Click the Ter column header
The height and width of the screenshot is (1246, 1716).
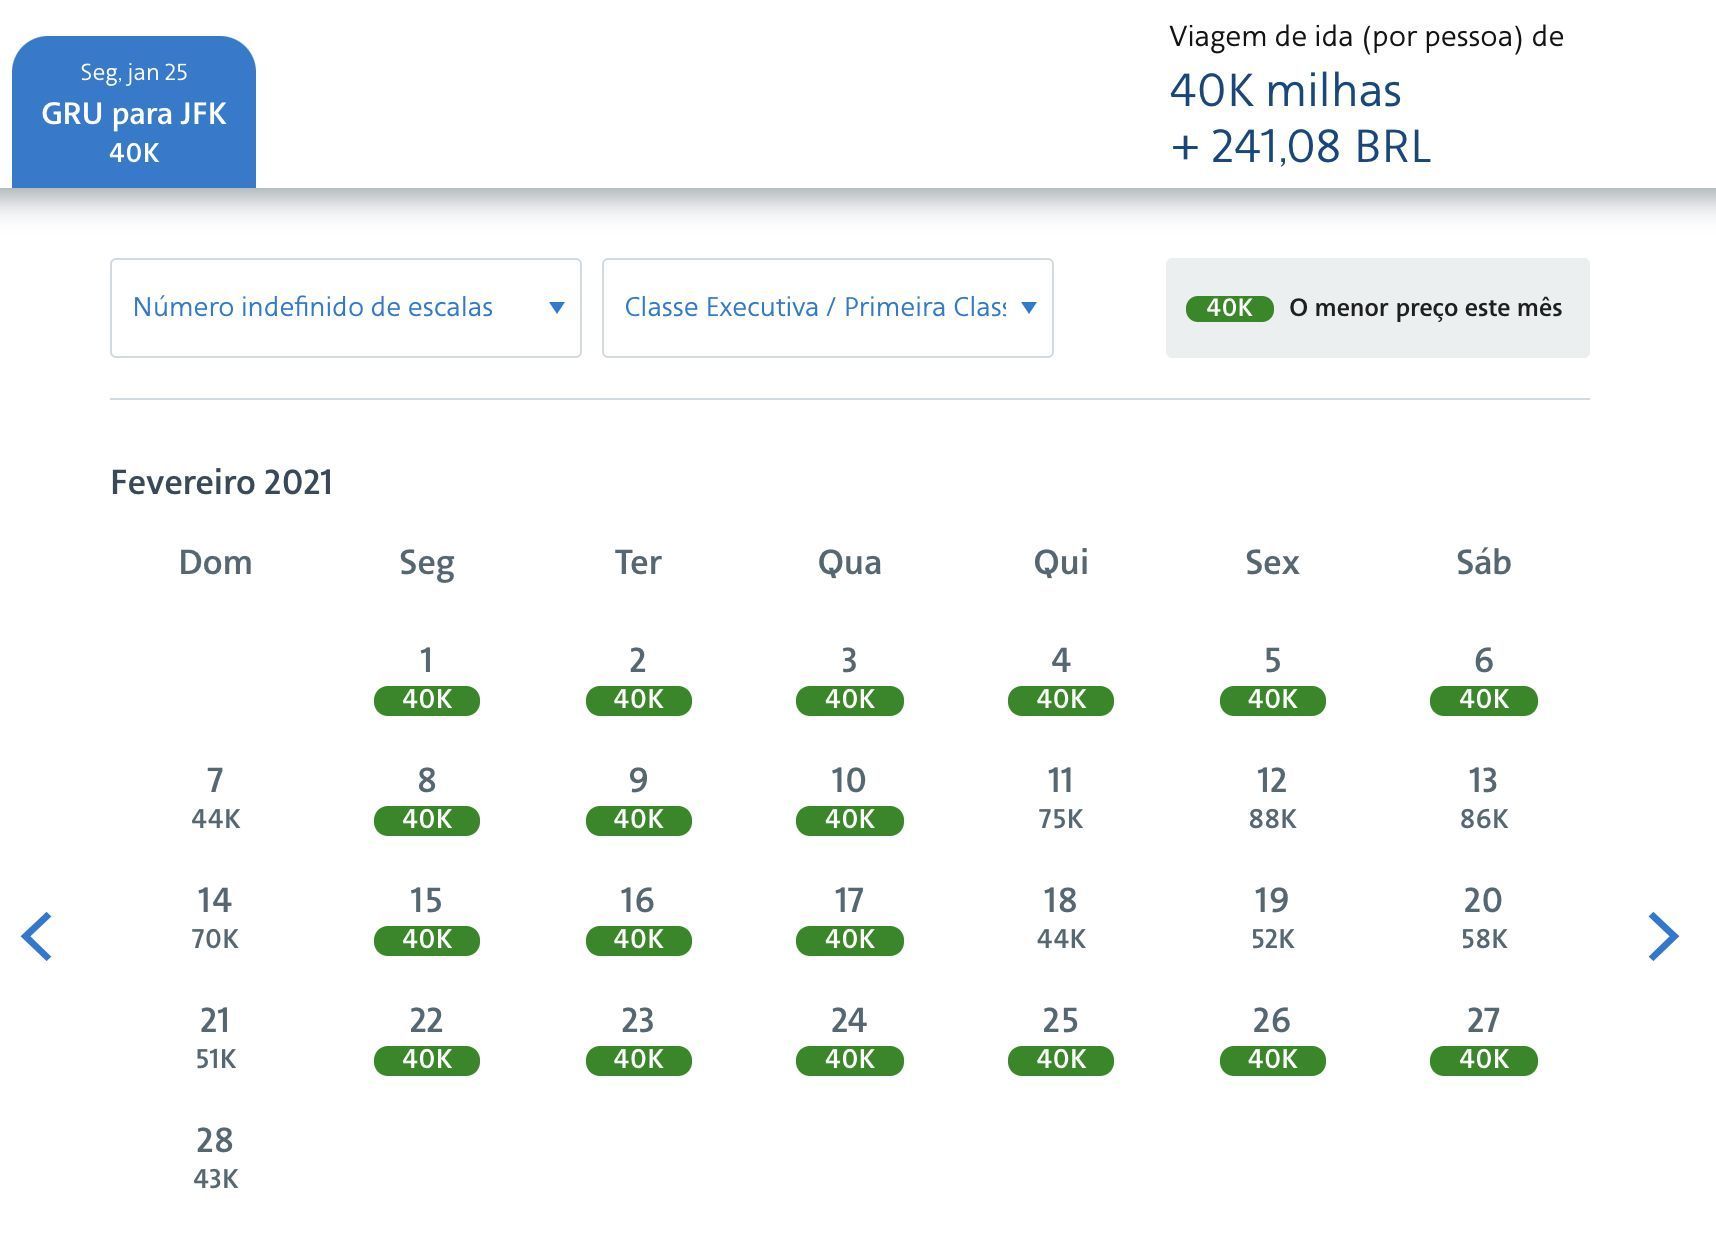coord(638,562)
